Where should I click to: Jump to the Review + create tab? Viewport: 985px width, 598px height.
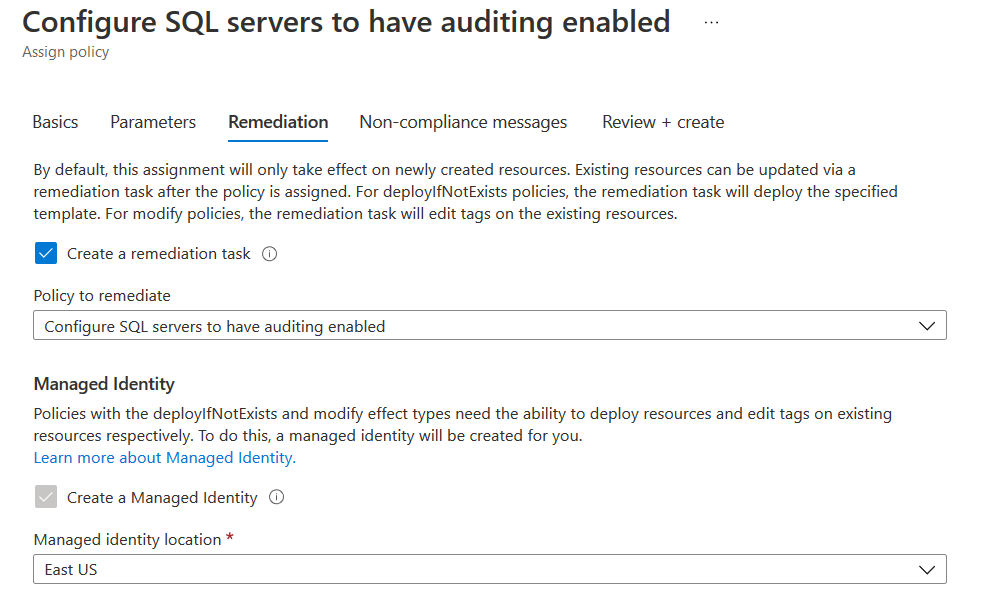pyautogui.click(x=663, y=122)
